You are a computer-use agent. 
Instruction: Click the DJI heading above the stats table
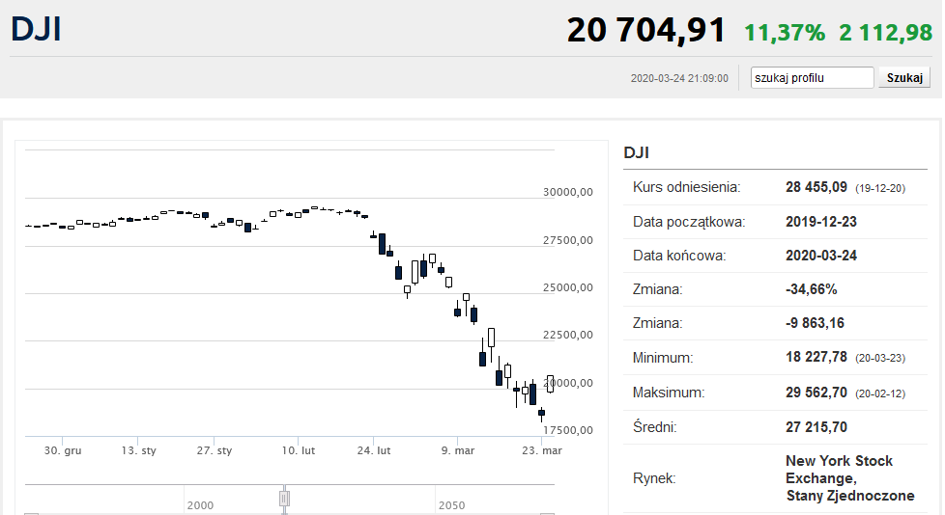click(x=637, y=152)
